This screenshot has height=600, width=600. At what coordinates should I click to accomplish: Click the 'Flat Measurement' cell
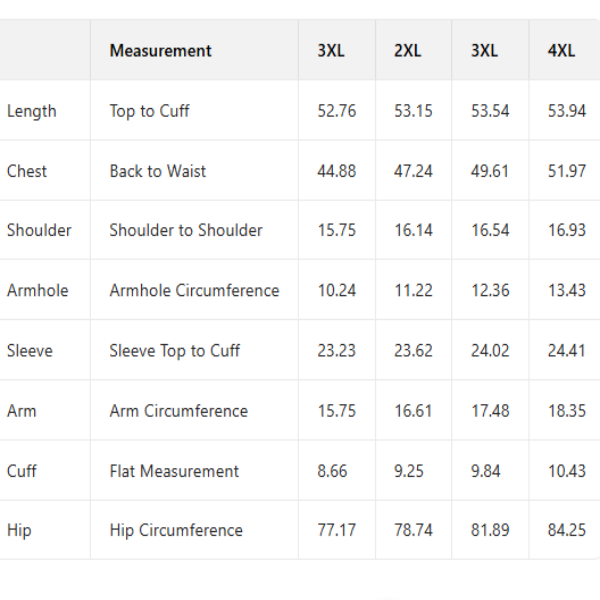(x=174, y=471)
